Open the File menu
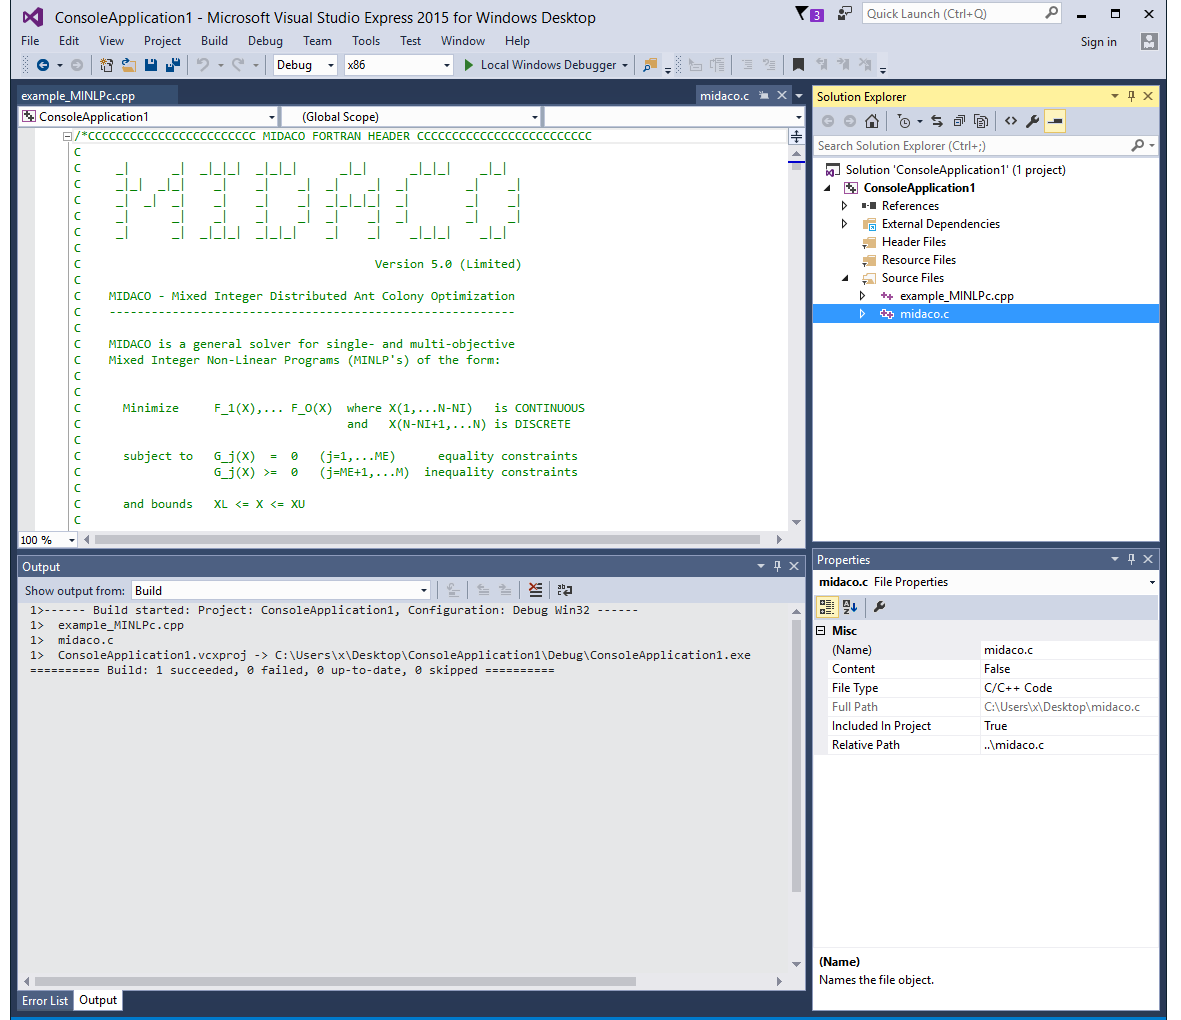Screen dimensions: 1181x1020 click(x=30, y=41)
